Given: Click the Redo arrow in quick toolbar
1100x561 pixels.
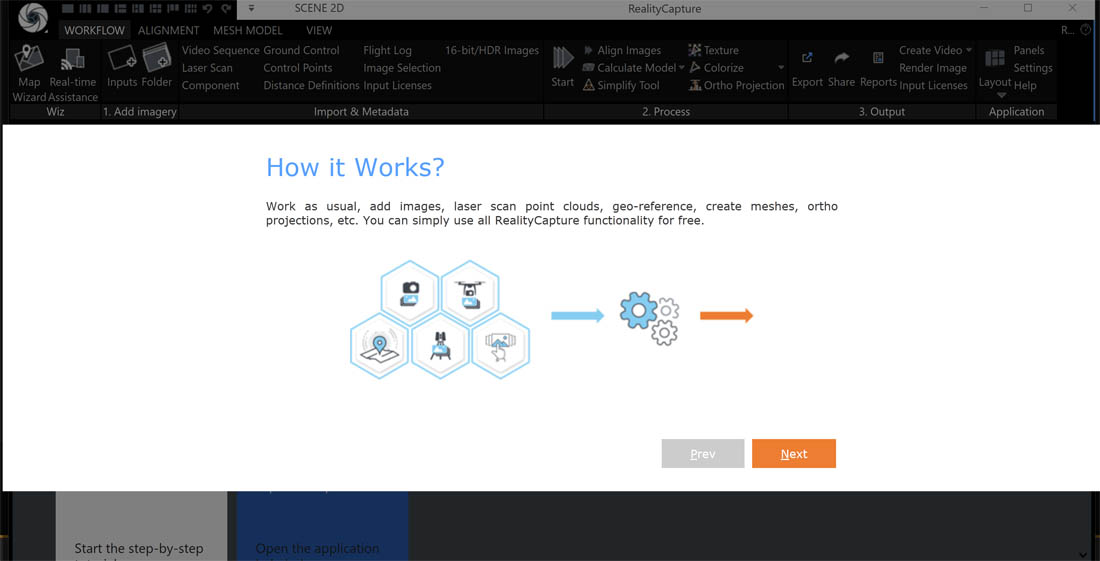Looking at the screenshot, I should pos(226,9).
